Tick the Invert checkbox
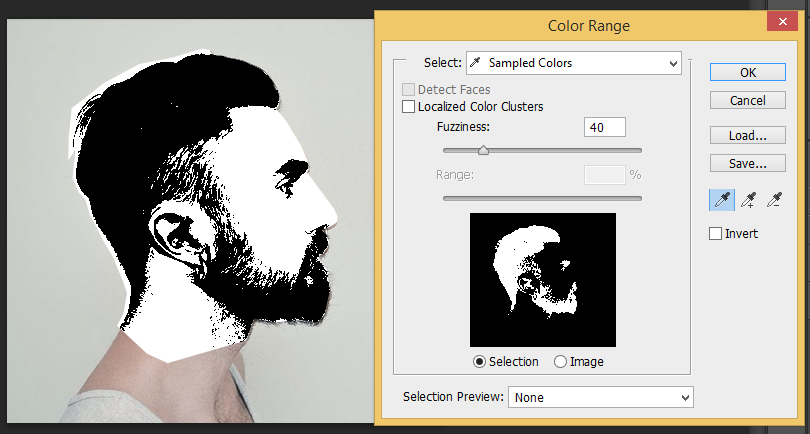This screenshot has height=434, width=810. [x=715, y=234]
